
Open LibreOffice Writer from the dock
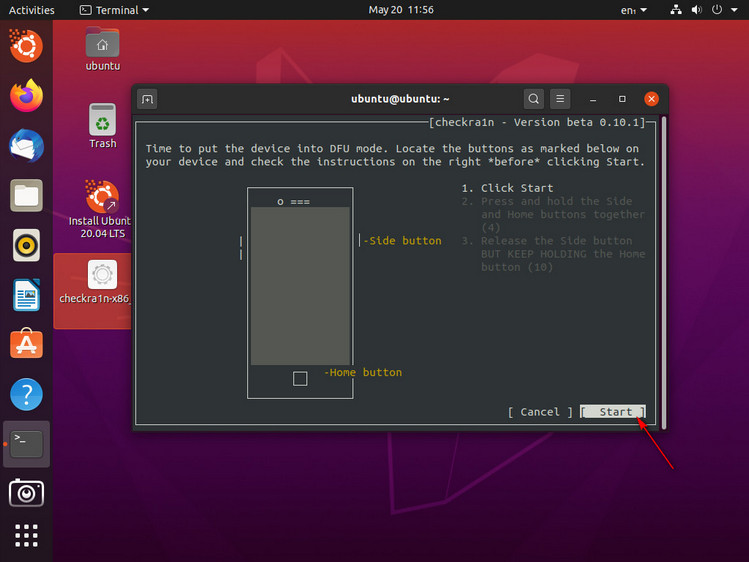coord(27,295)
